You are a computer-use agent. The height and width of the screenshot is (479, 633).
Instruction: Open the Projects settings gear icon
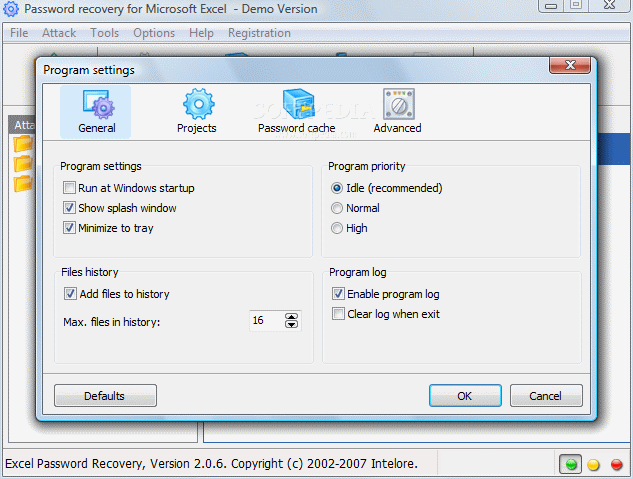point(199,104)
